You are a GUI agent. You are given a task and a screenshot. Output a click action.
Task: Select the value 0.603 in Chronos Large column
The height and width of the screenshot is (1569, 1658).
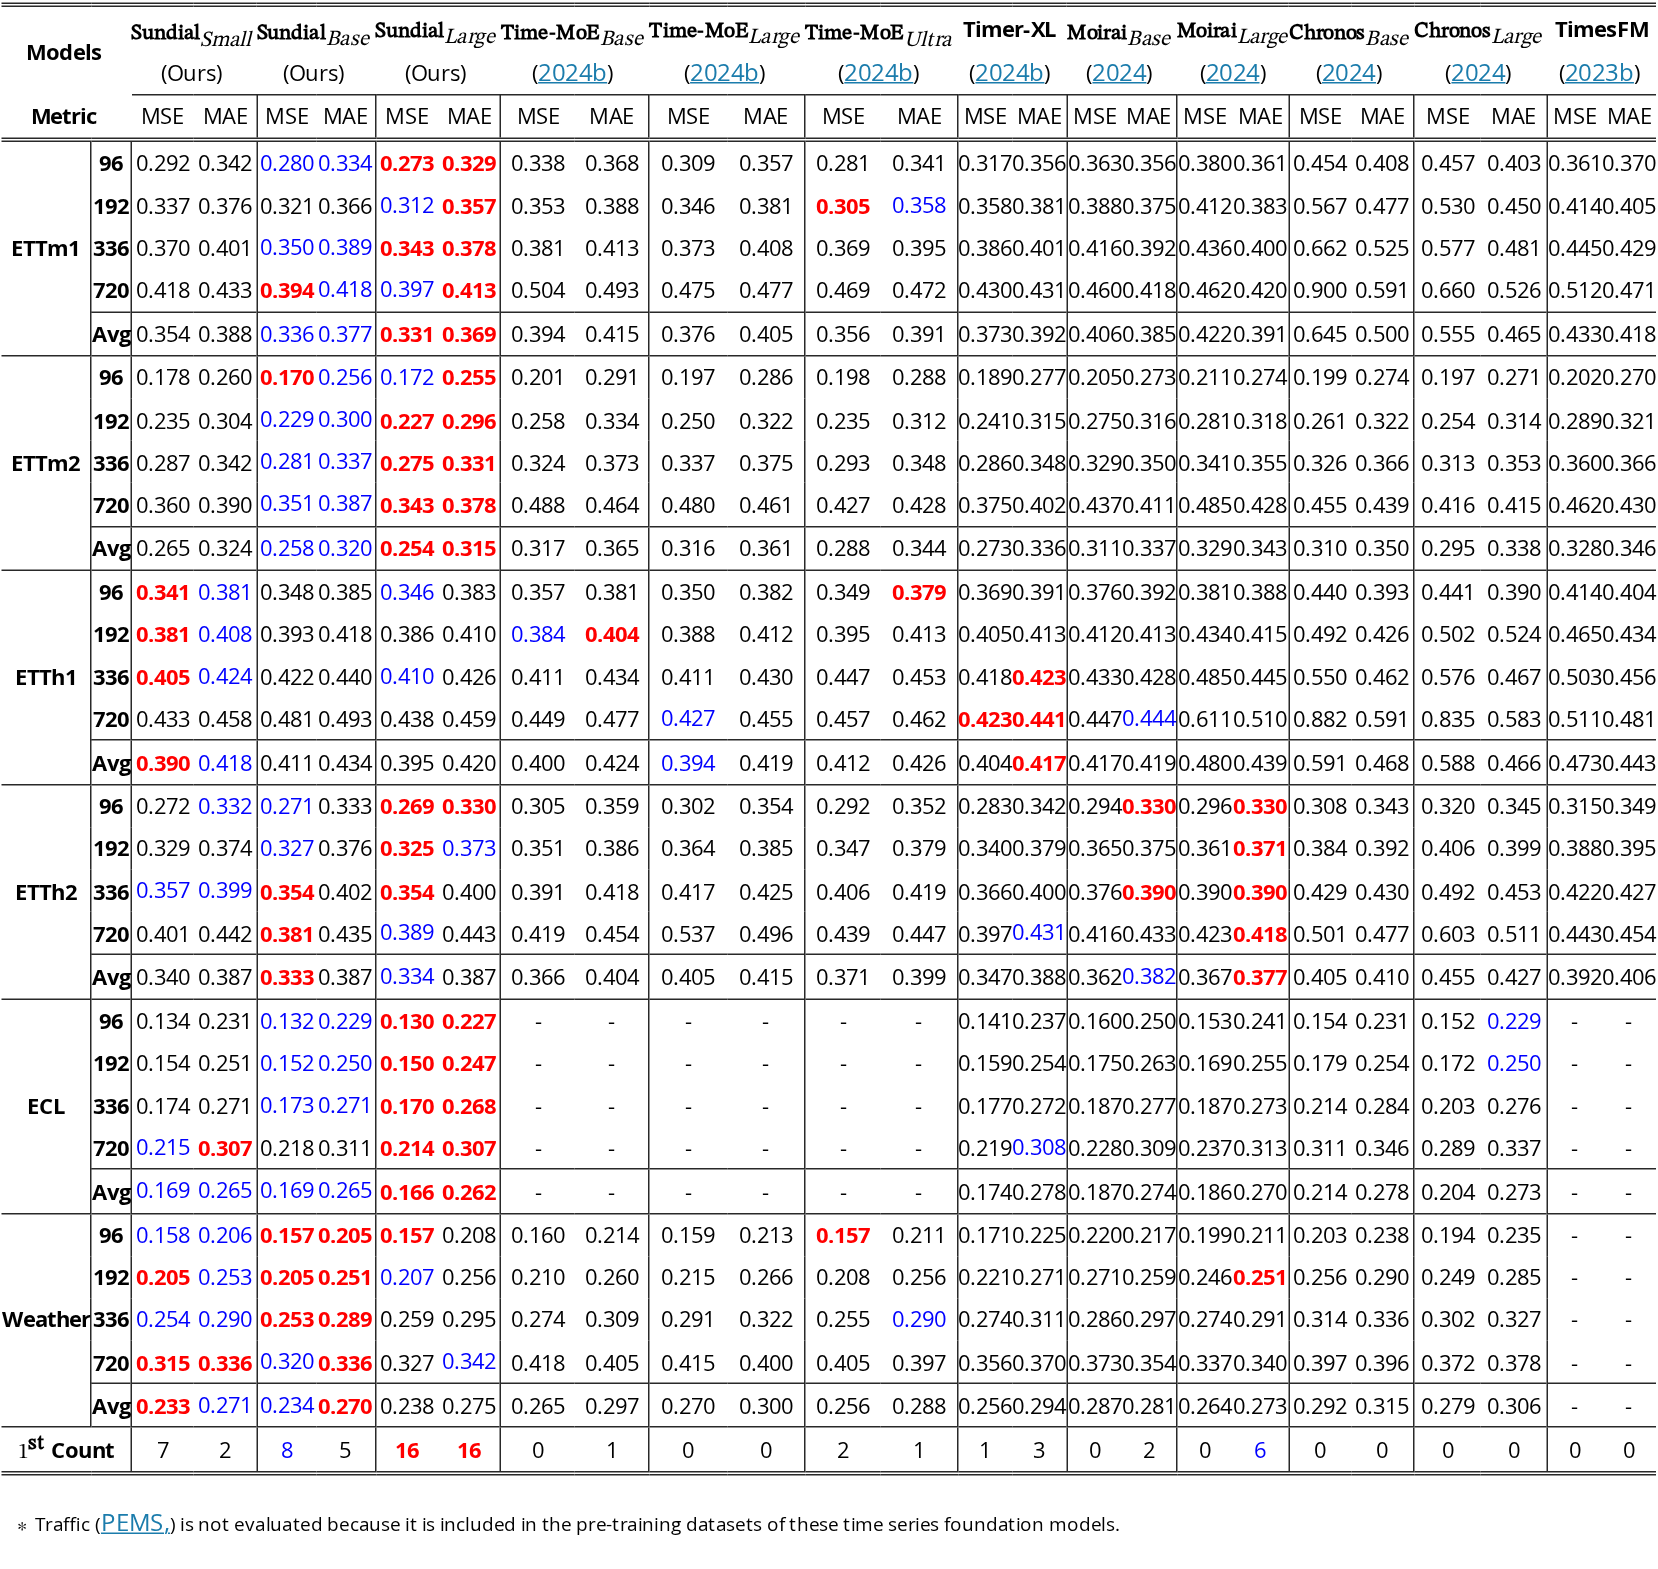pyautogui.click(x=1448, y=935)
